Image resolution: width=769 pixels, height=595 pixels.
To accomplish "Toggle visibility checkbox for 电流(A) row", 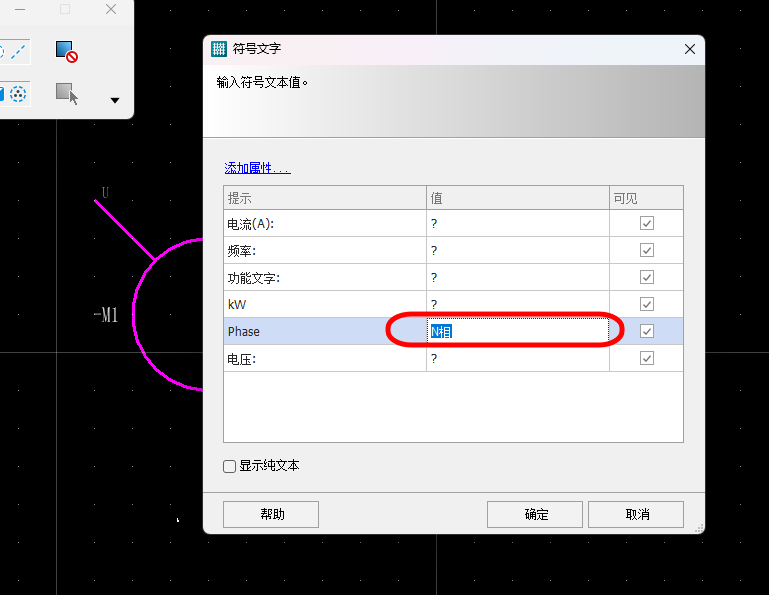I will point(646,223).
